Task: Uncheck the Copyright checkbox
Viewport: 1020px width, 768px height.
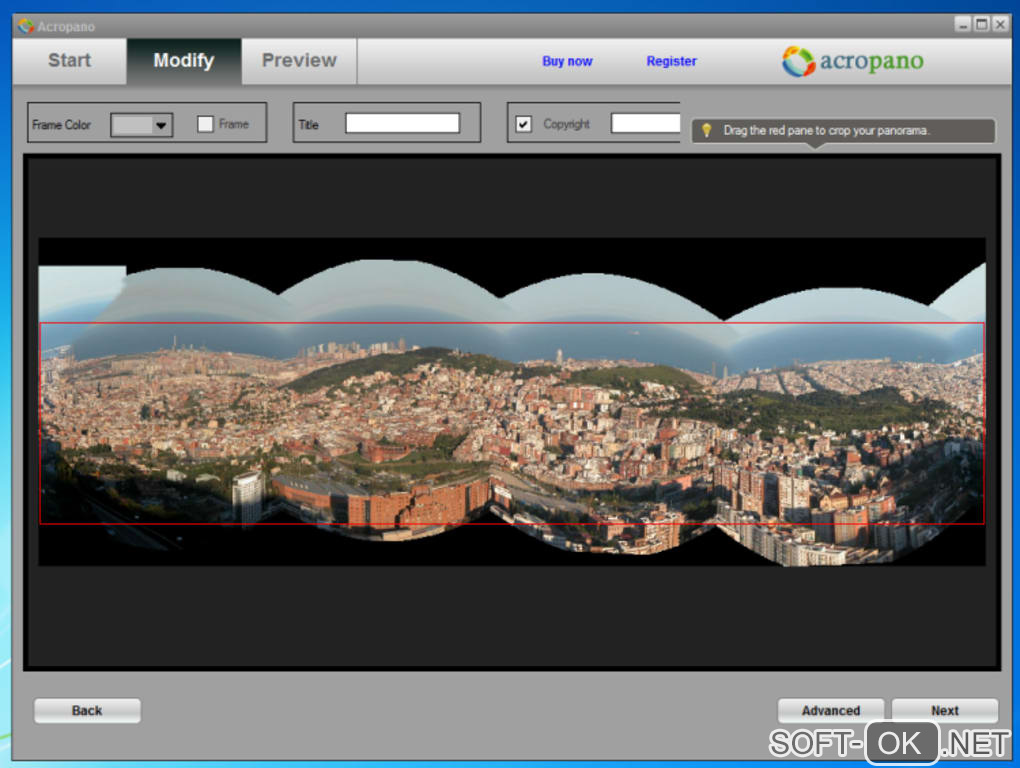Action: (523, 124)
